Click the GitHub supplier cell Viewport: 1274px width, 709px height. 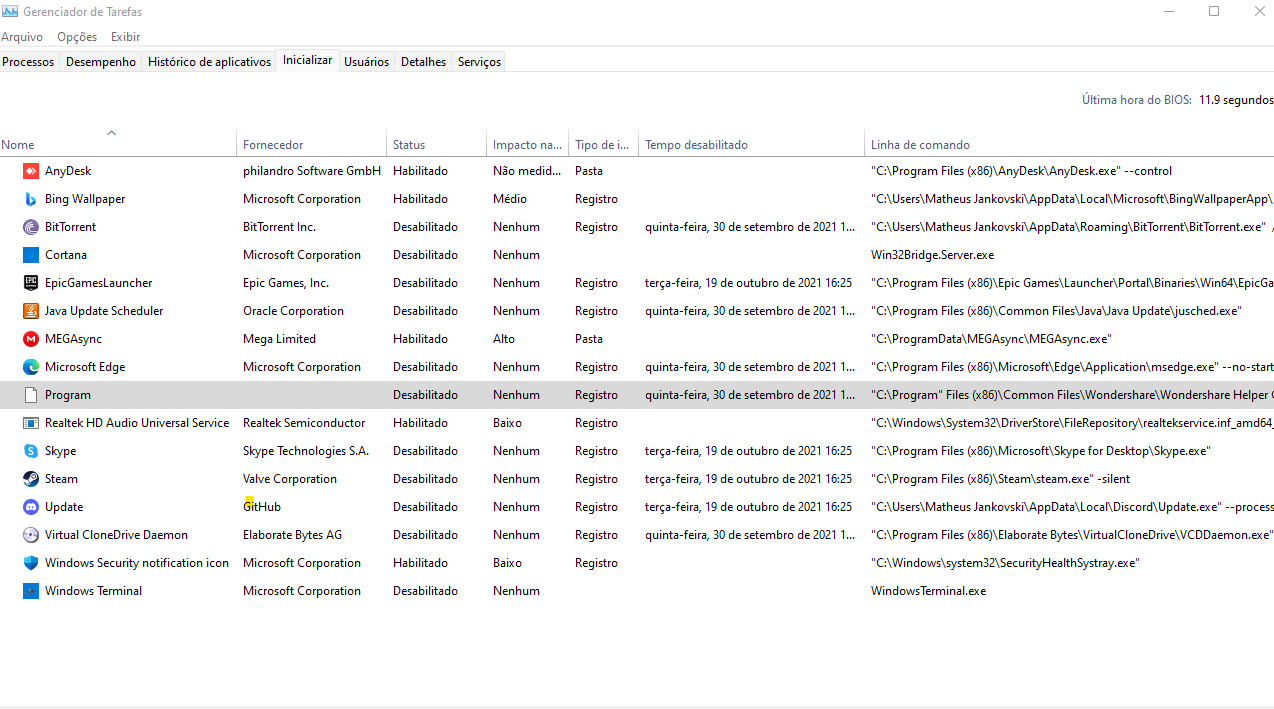262,507
